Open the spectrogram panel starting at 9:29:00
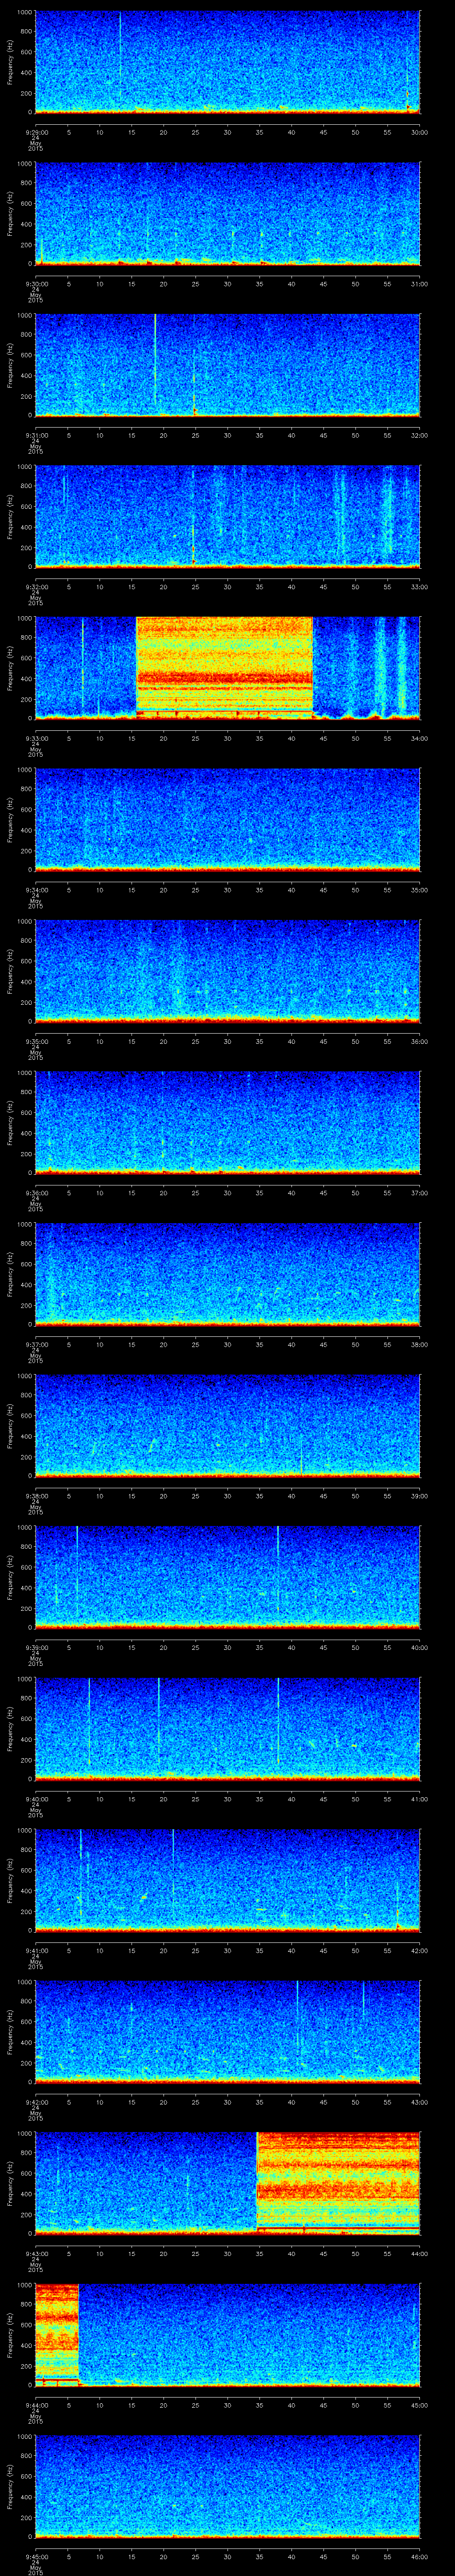This screenshot has width=455, height=2576. pyautogui.click(x=227, y=62)
